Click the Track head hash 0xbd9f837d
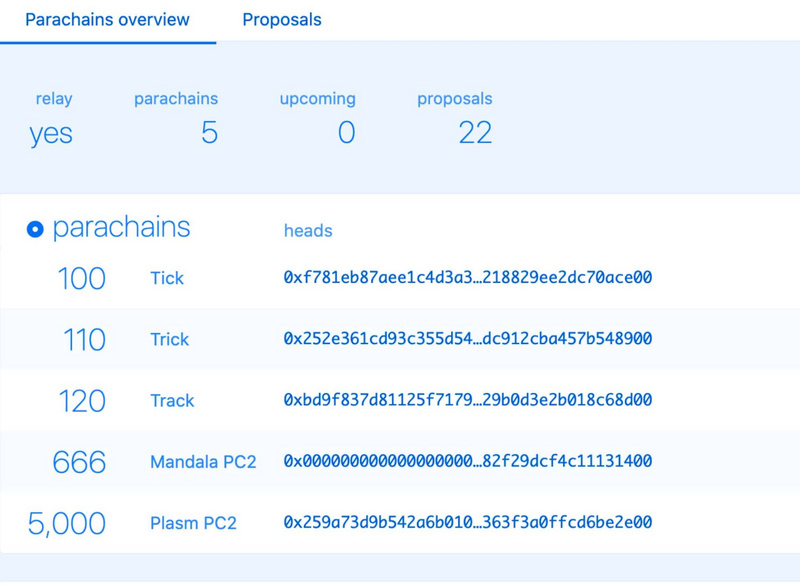The image size is (800, 585). tap(468, 400)
